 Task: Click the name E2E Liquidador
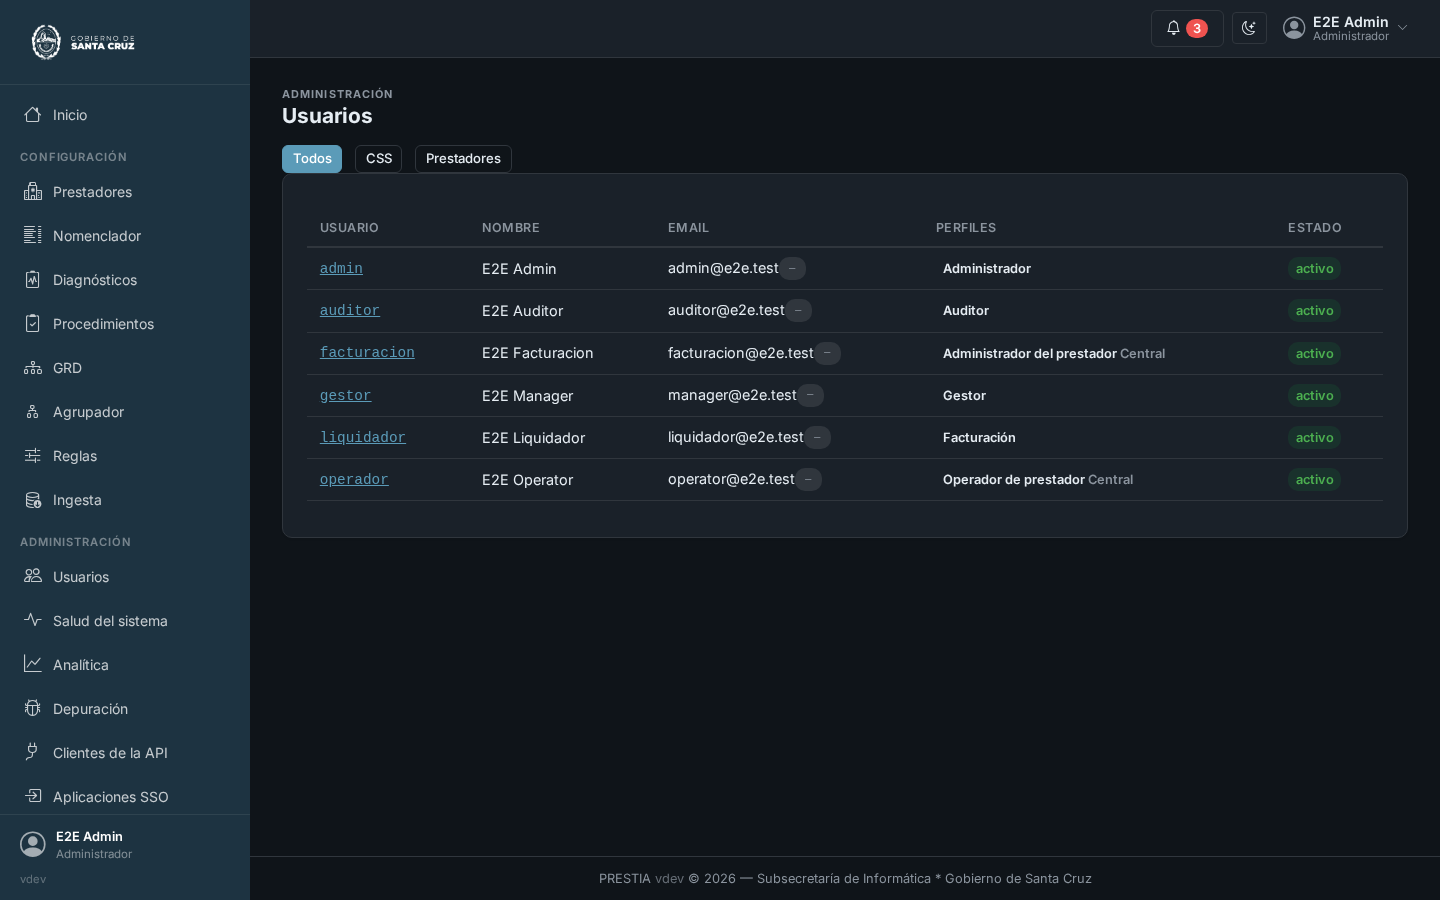click(x=533, y=438)
